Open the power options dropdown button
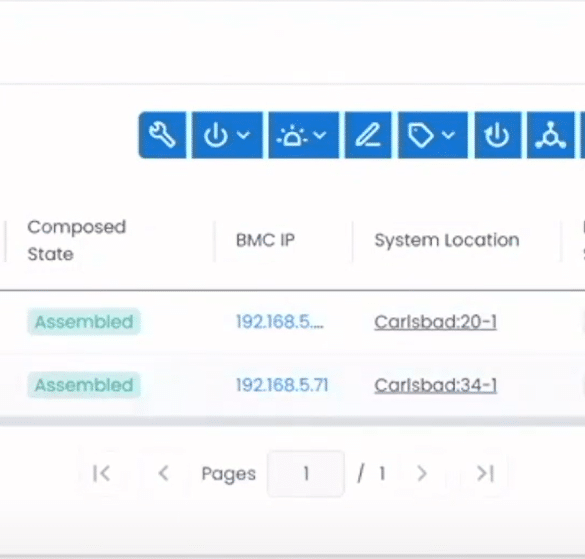Image resolution: width=585 pixels, height=559 pixels. point(227,135)
